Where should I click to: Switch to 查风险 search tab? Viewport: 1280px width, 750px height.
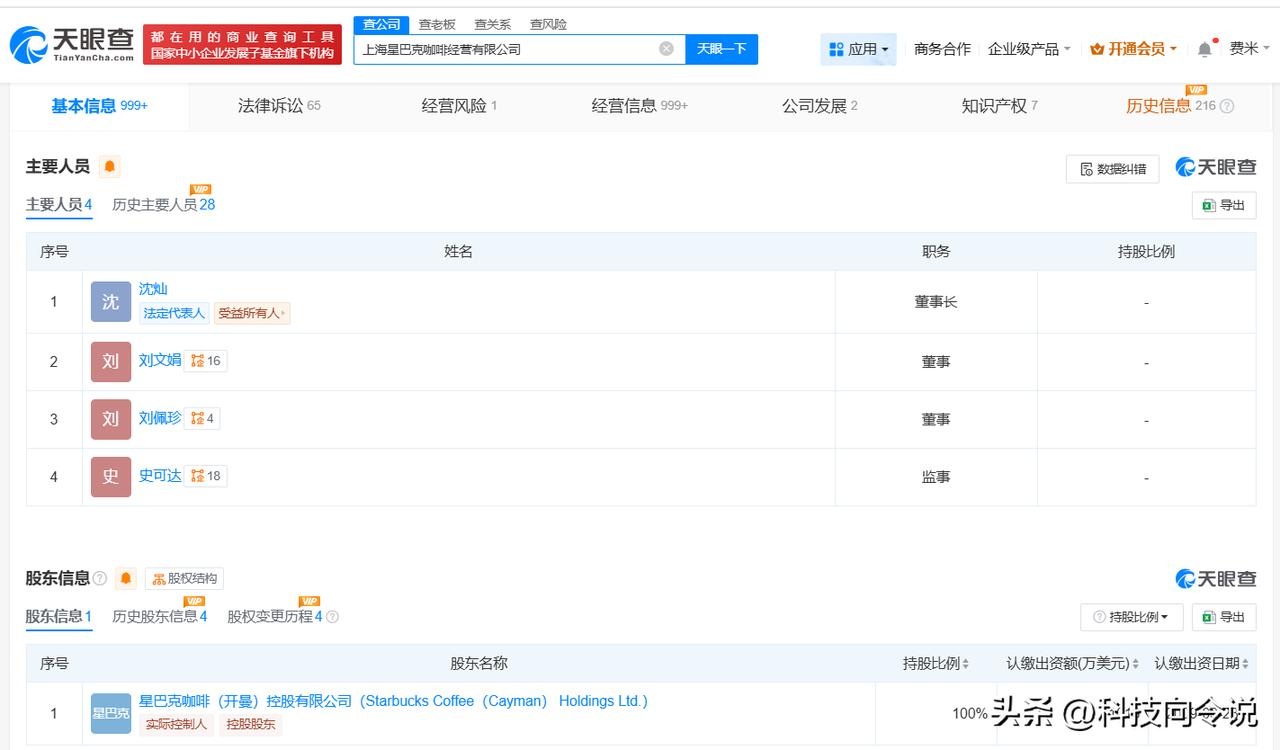tap(548, 24)
